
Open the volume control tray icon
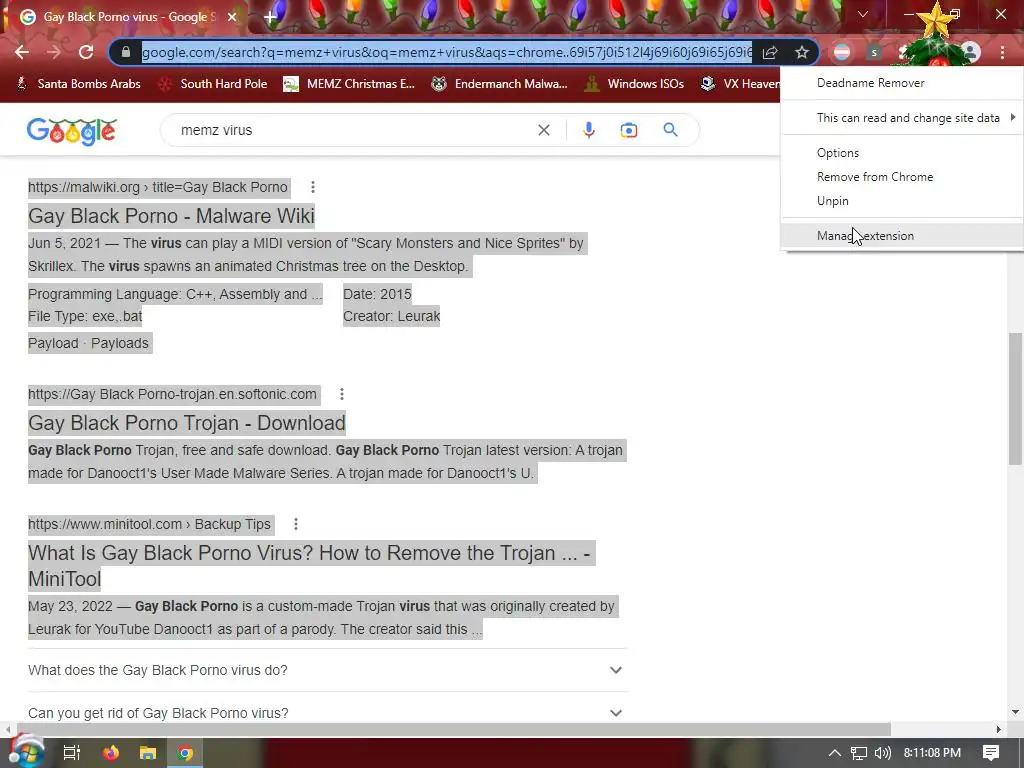click(882, 753)
